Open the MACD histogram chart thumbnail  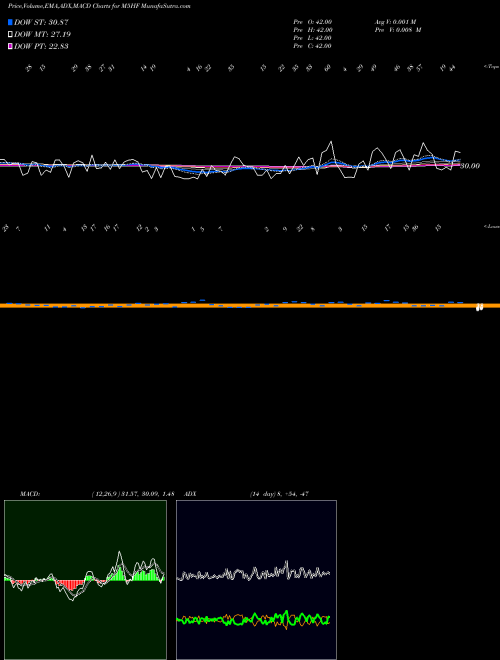pyautogui.click(x=85, y=580)
